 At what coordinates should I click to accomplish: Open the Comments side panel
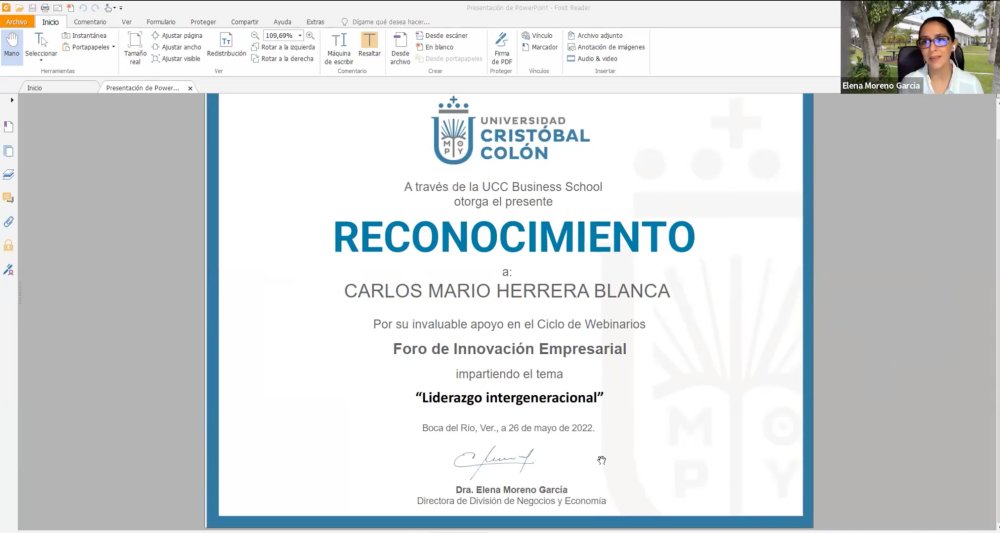(x=8, y=198)
